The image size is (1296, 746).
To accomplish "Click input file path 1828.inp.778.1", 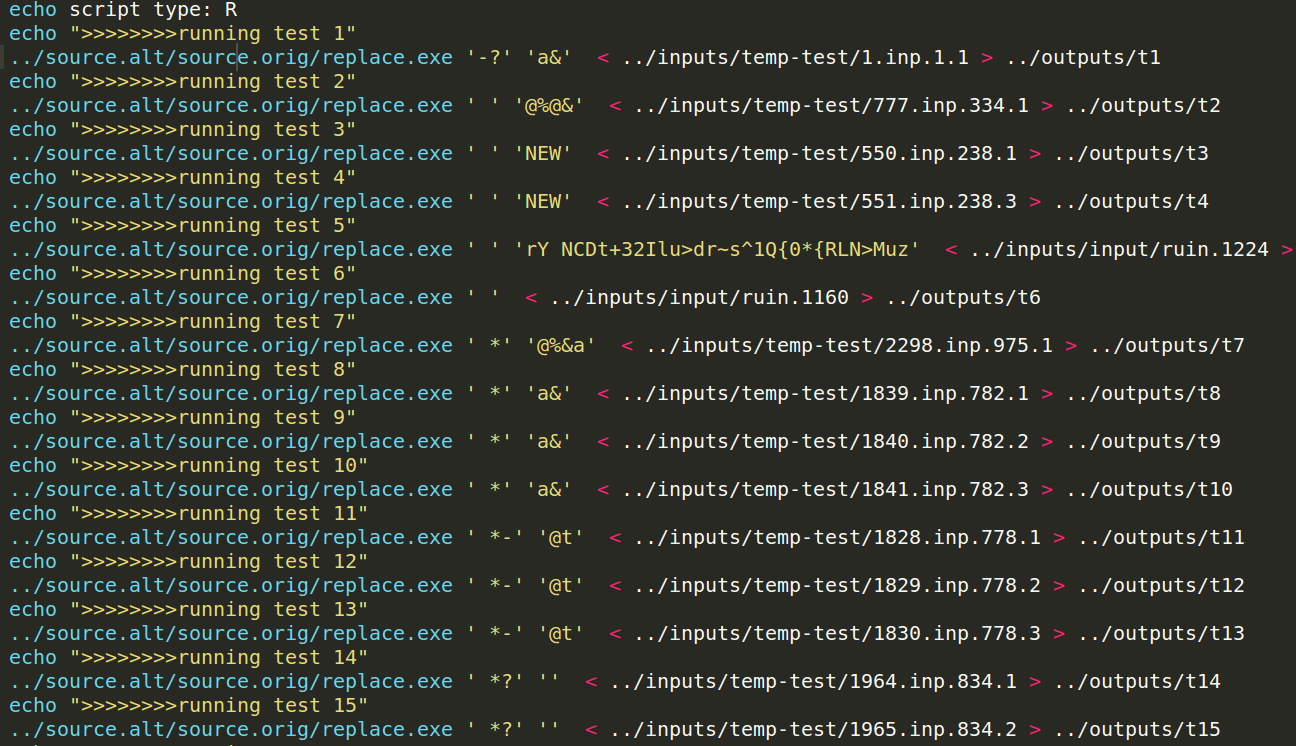I will click(837, 537).
